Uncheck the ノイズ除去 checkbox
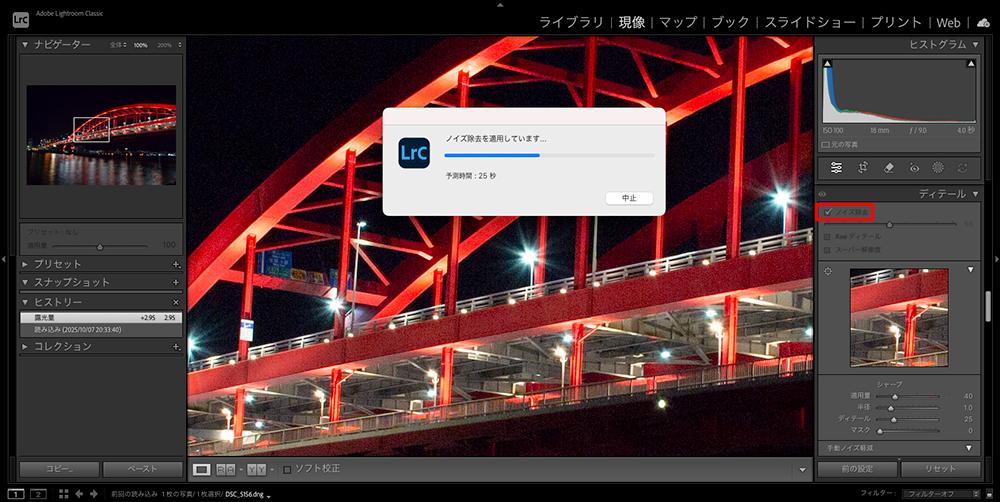 tap(828, 212)
